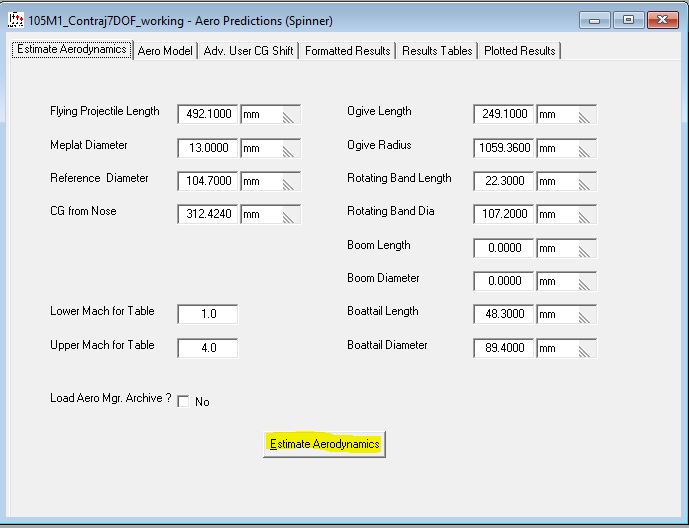This screenshot has height=528, width=689.
Task: Select the Results Tables tab
Action: [x=437, y=51]
